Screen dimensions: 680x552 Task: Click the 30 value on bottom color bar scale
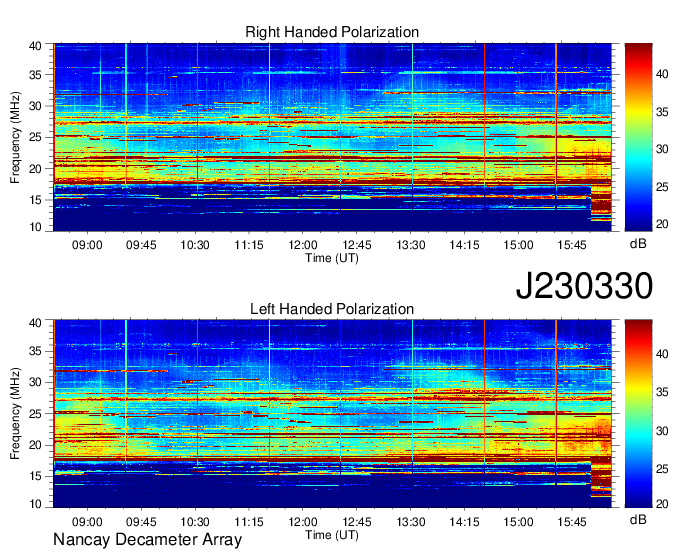[x=662, y=431]
